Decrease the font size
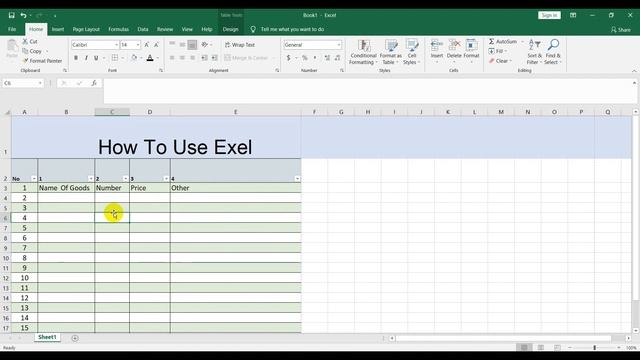The image size is (640, 360). click(x=156, y=45)
